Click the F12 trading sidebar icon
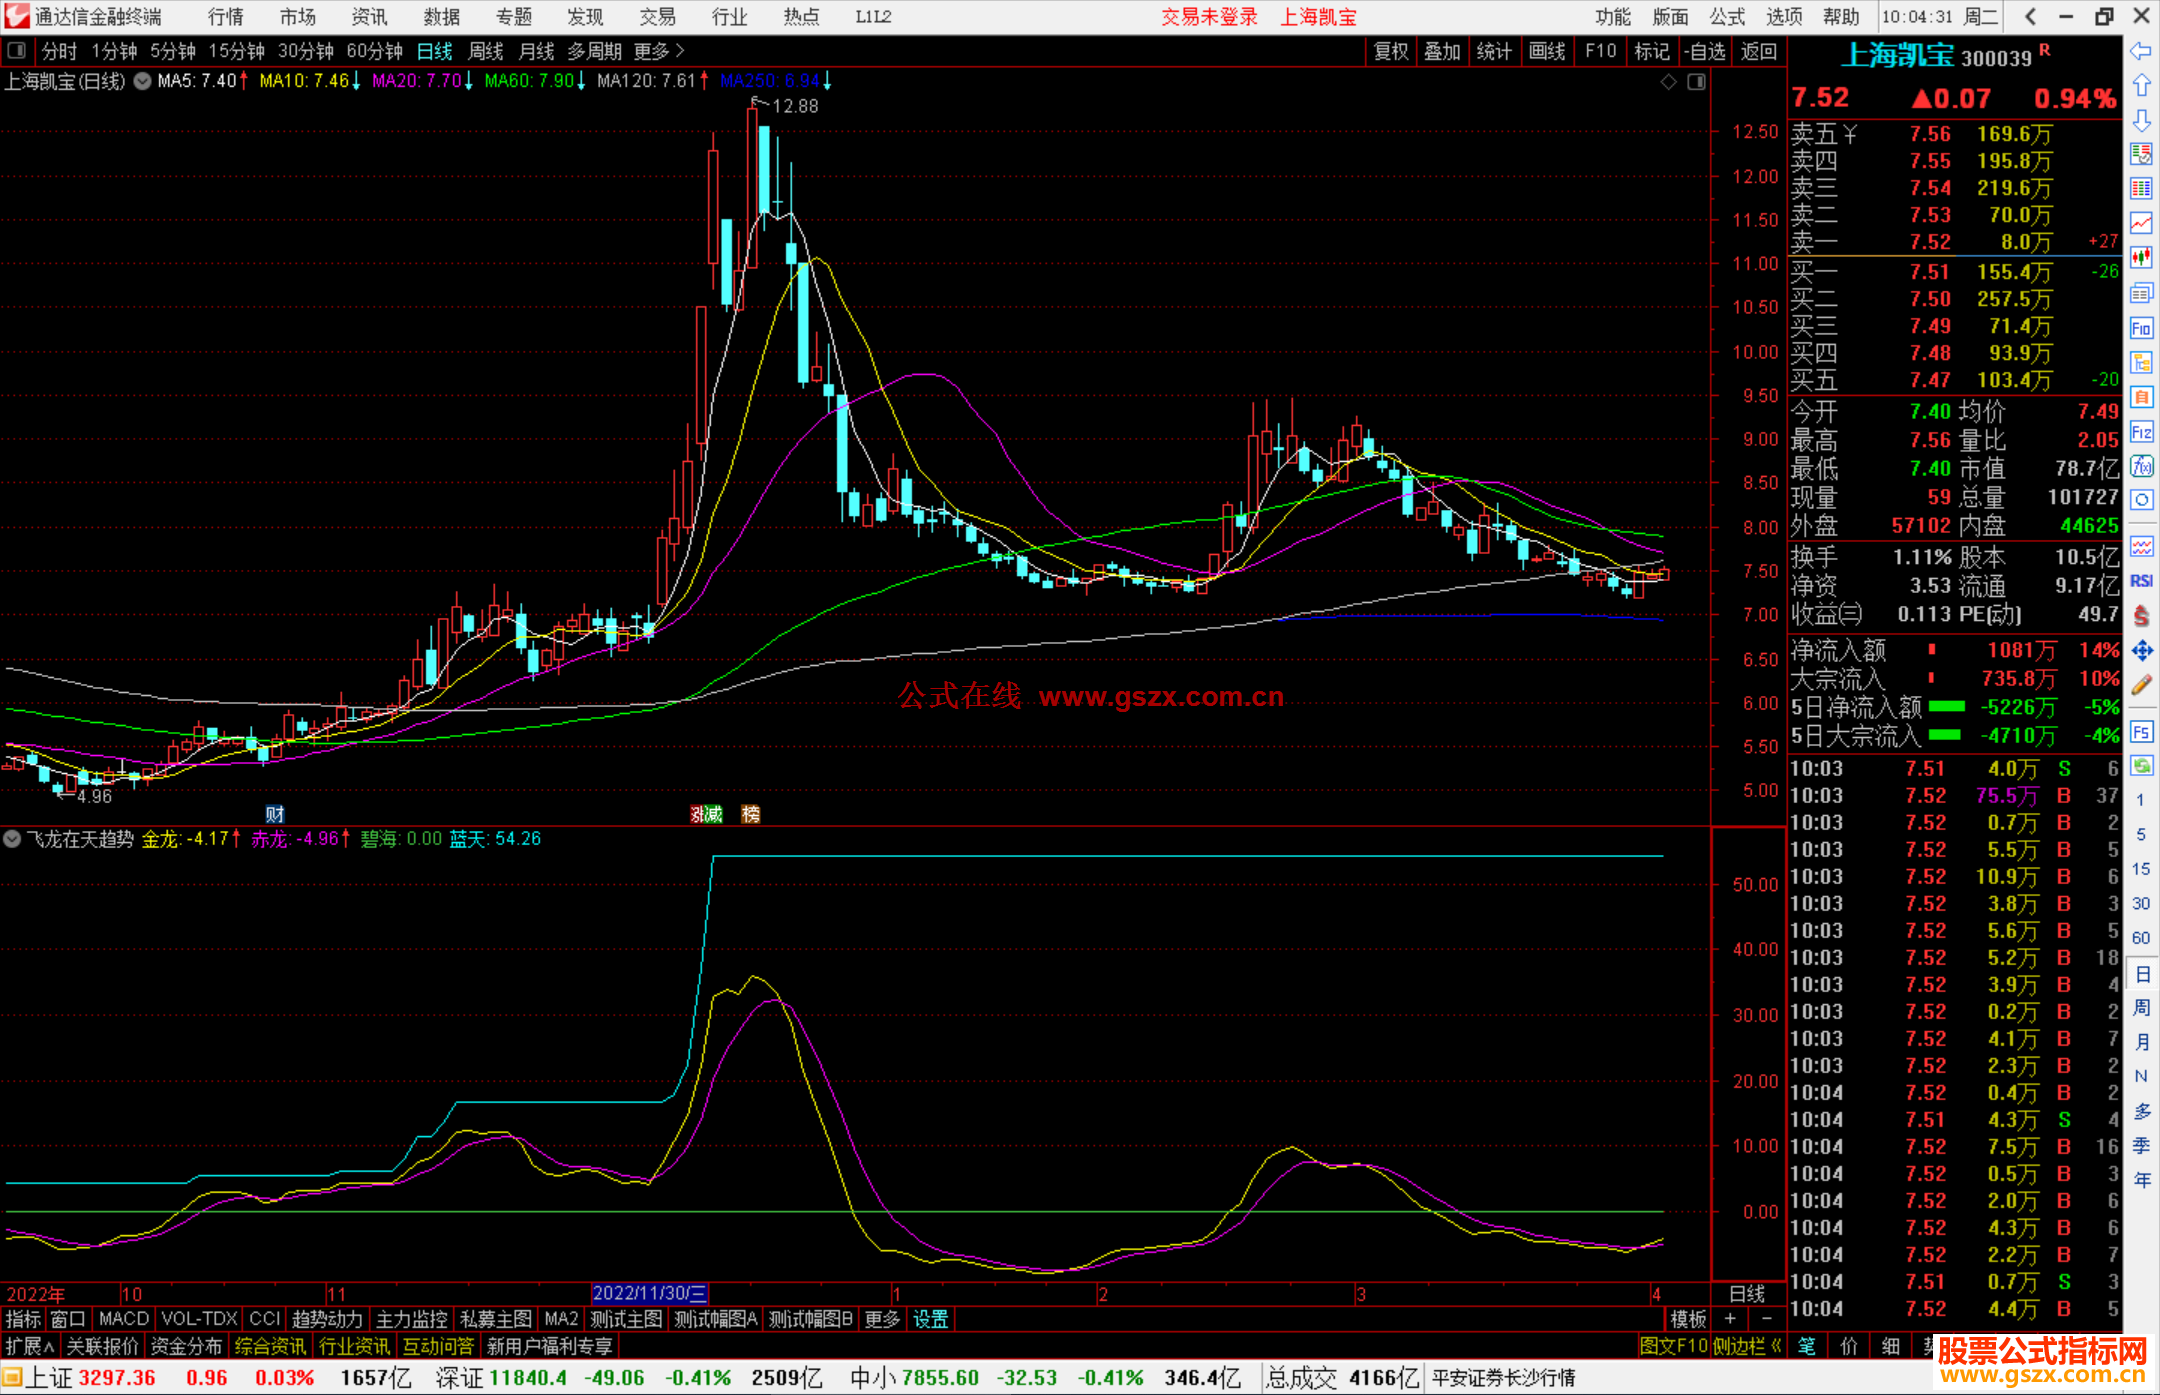Viewport: 2160px width, 1395px height. click(x=2141, y=432)
